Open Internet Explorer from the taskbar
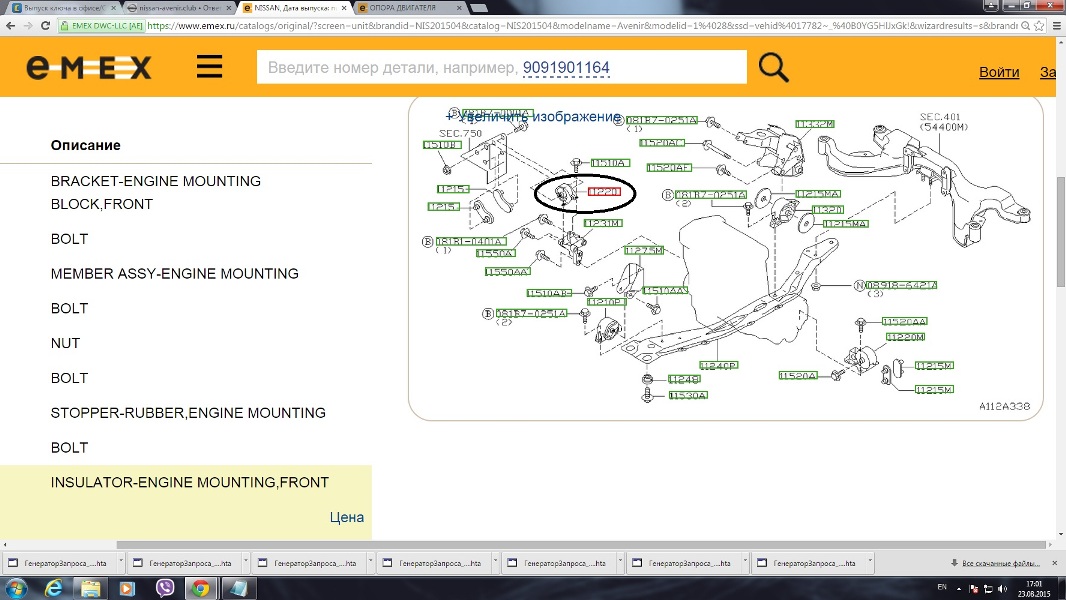Screen dimensions: 1066x600 (53, 588)
